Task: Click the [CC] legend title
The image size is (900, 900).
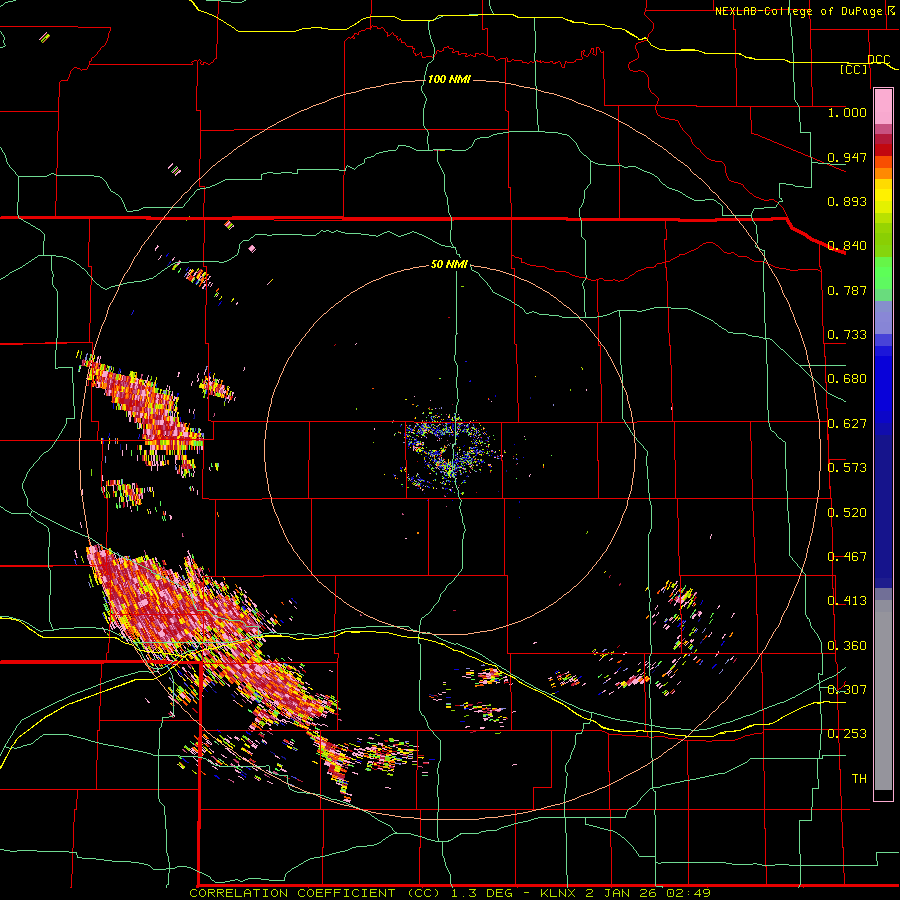Action: (854, 69)
